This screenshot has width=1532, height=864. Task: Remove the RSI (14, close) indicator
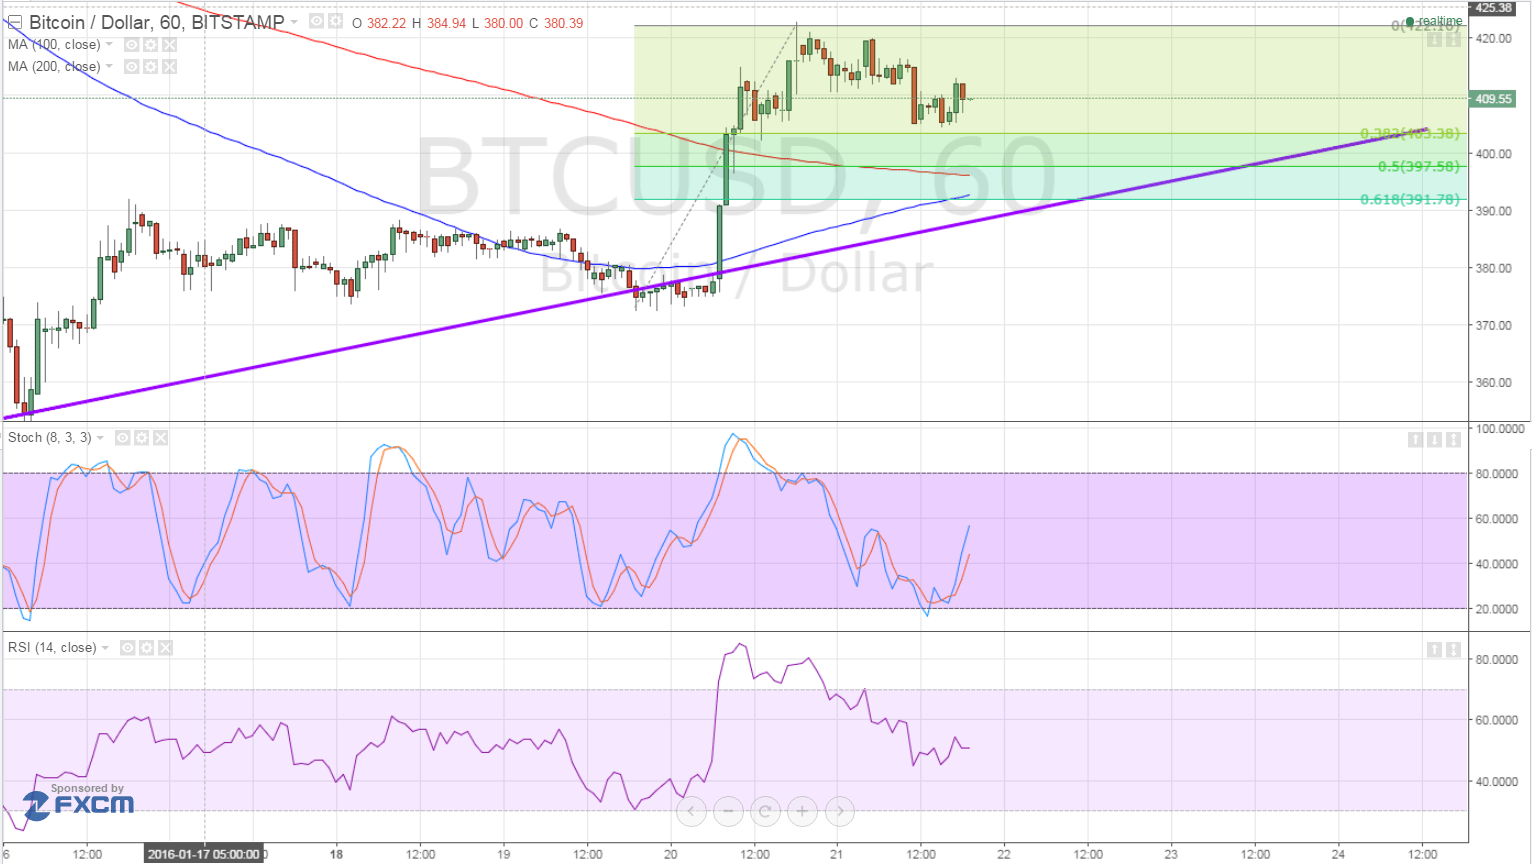click(165, 648)
